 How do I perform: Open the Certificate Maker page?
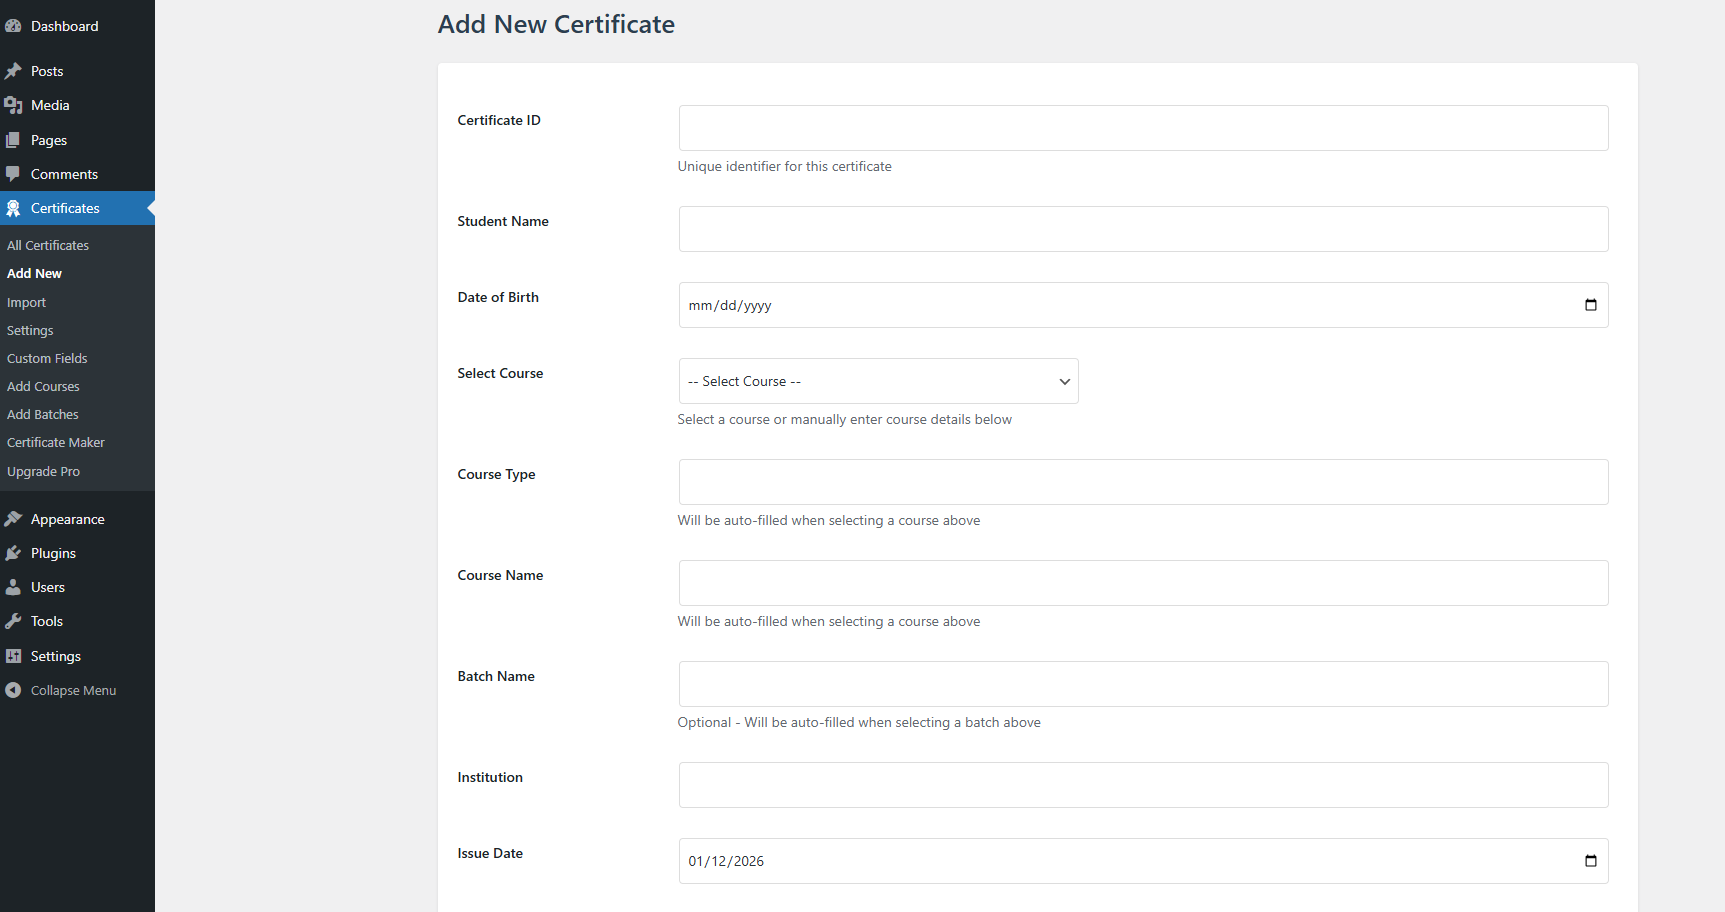tap(55, 442)
